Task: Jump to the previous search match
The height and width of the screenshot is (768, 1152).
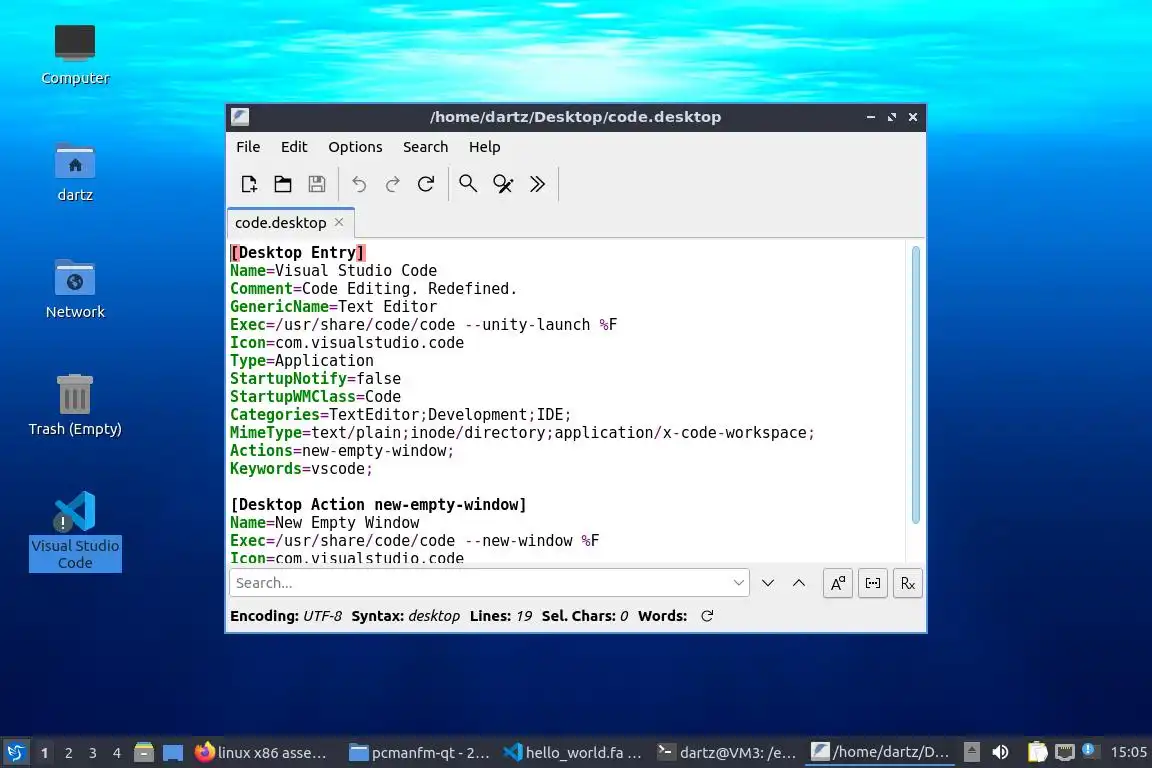Action: (799, 583)
